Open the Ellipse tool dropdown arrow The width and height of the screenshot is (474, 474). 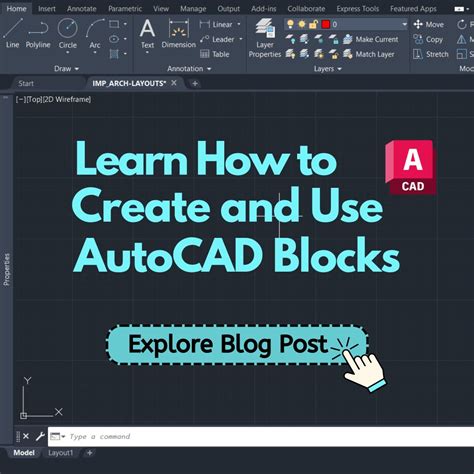(x=125, y=39)
